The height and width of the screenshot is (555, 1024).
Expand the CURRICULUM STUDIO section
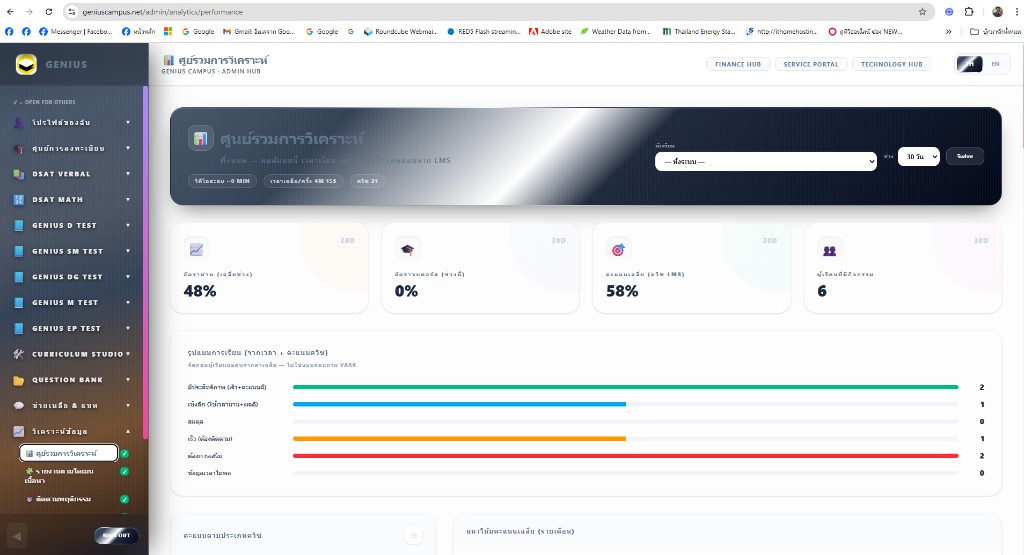[128, 354]
